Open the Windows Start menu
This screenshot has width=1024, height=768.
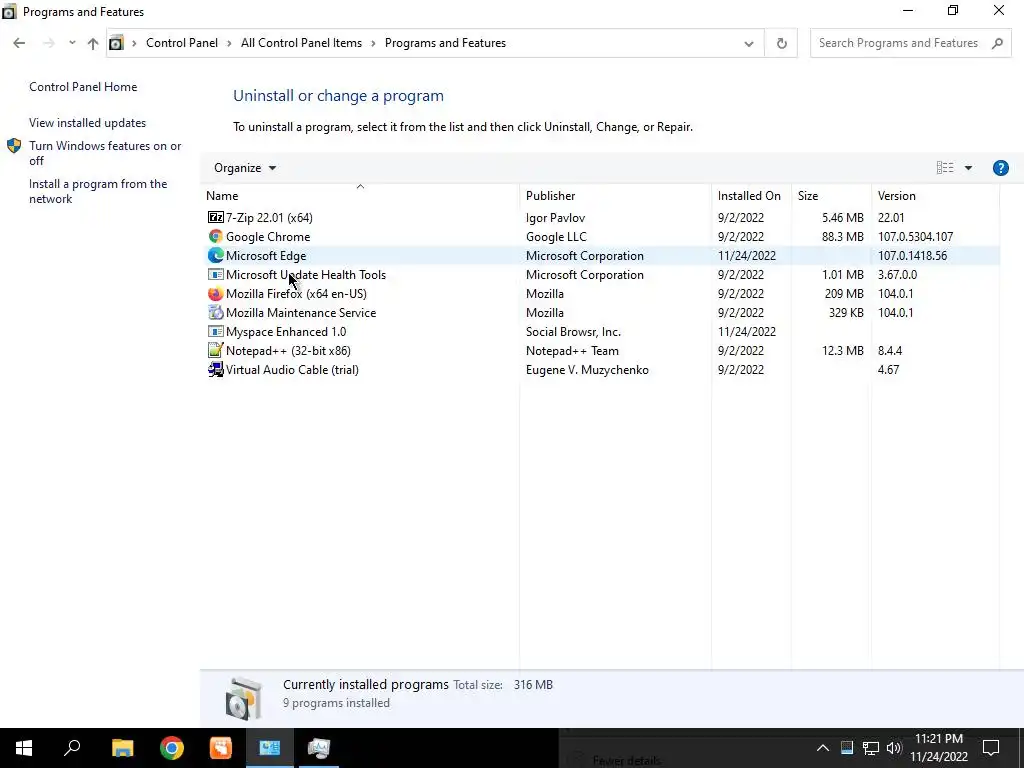tap(24, 748)
